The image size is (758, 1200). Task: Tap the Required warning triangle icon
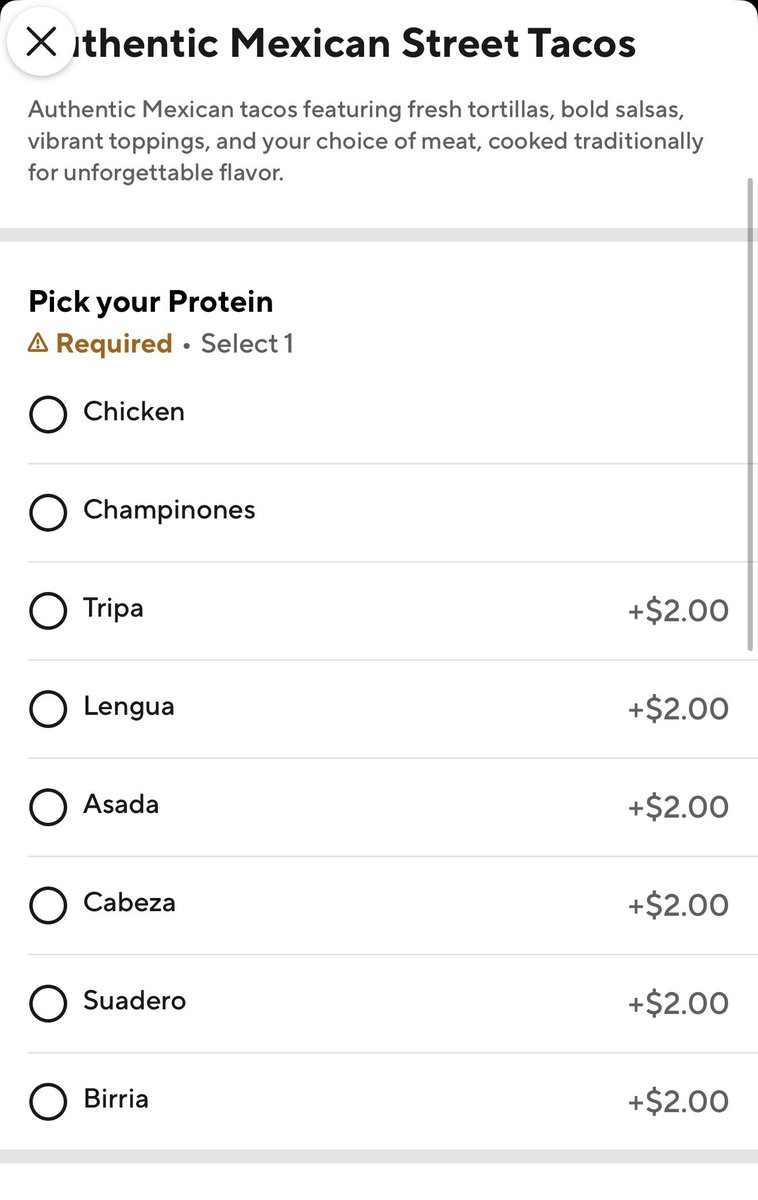pyautogui.click(x=38, y=344)
